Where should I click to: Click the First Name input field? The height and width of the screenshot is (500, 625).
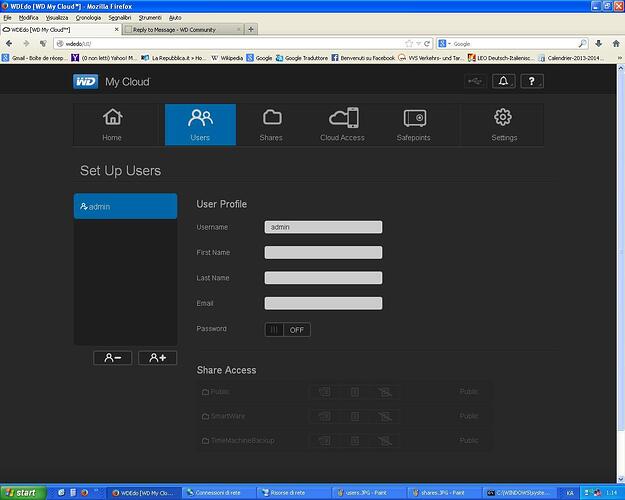(323, 252)
